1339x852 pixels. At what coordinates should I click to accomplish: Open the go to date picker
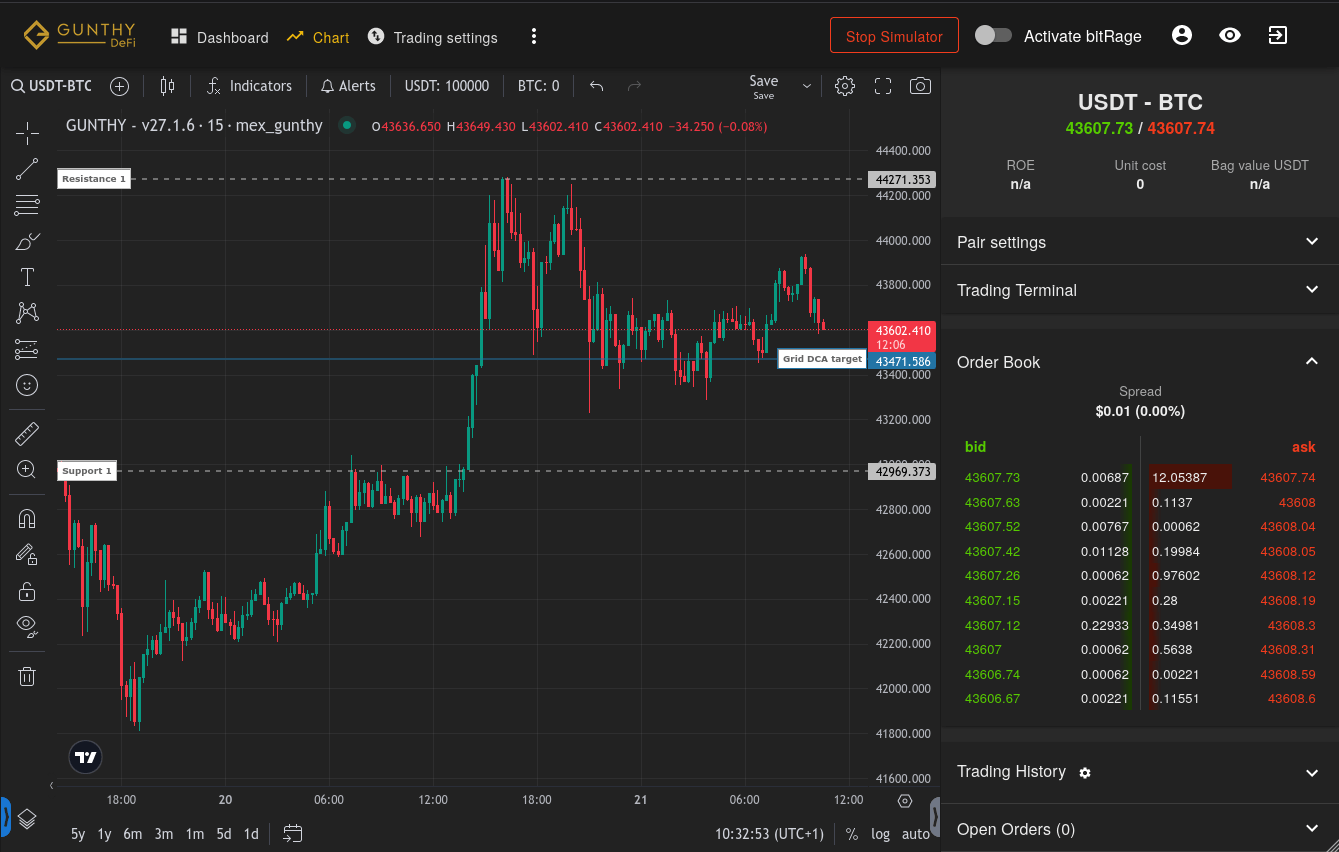pos(293,833)
